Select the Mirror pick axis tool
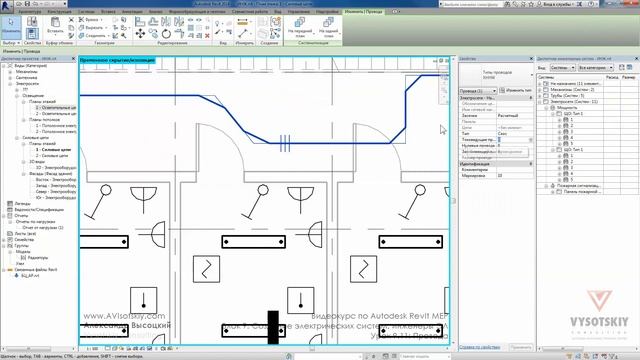 pos(166,22)
